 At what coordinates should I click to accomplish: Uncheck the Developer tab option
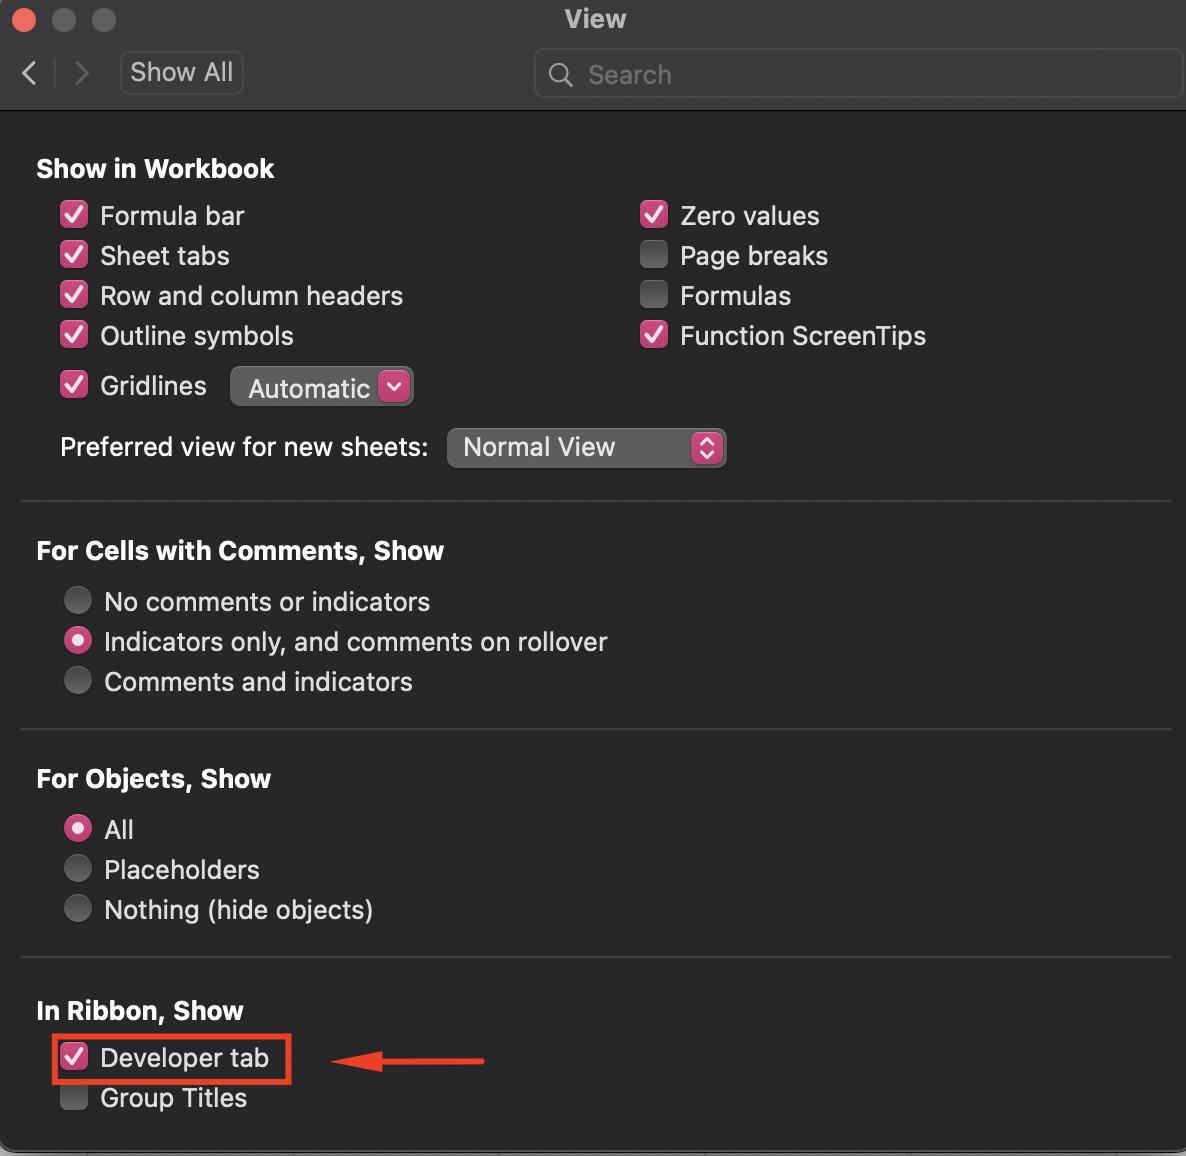click(75, 1056)
